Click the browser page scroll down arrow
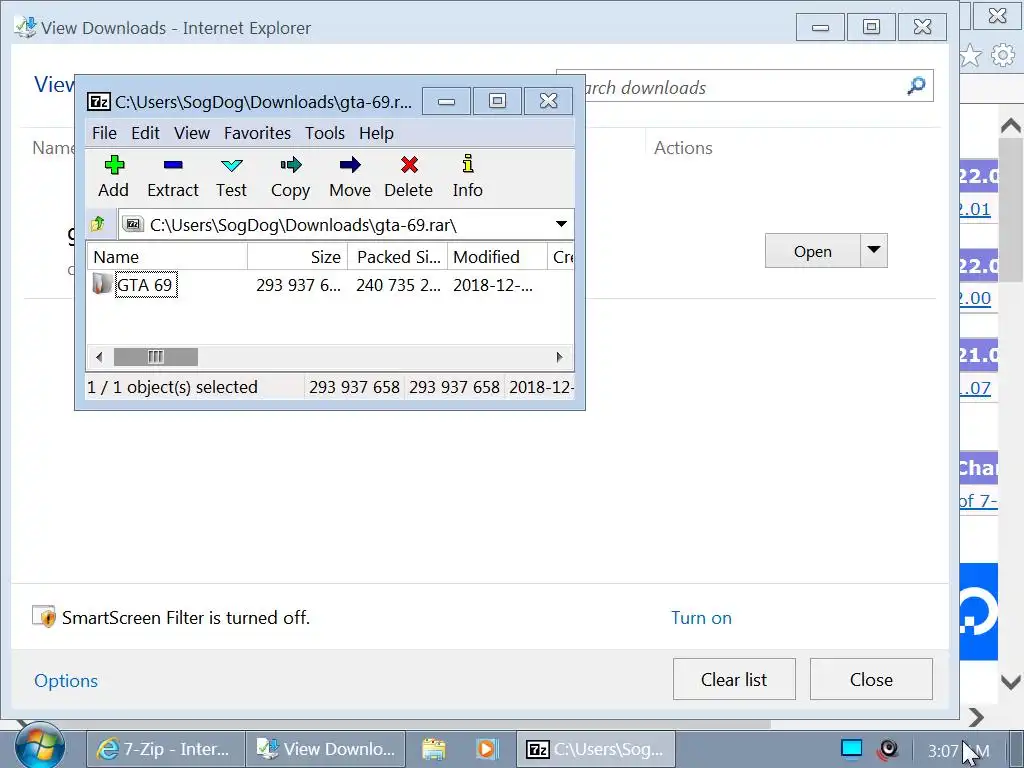 [x=1010, y=682]
